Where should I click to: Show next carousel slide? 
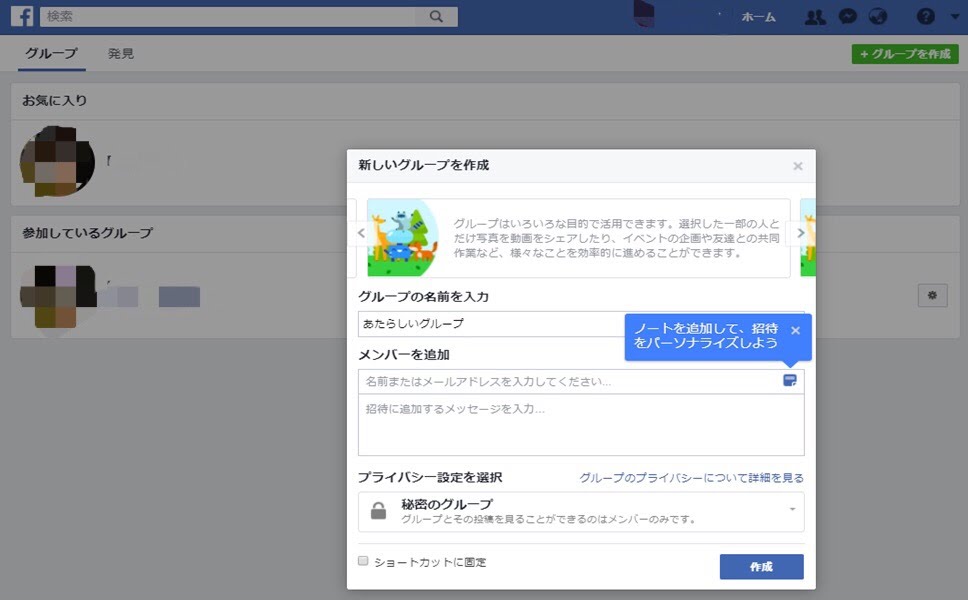coord(801,233)
